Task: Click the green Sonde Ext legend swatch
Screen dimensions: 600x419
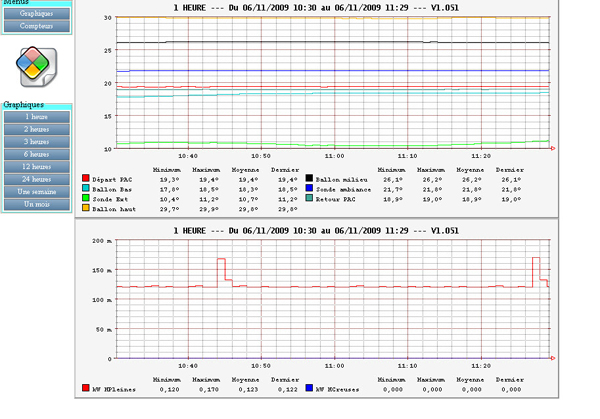Action: (x=87, y=198)
